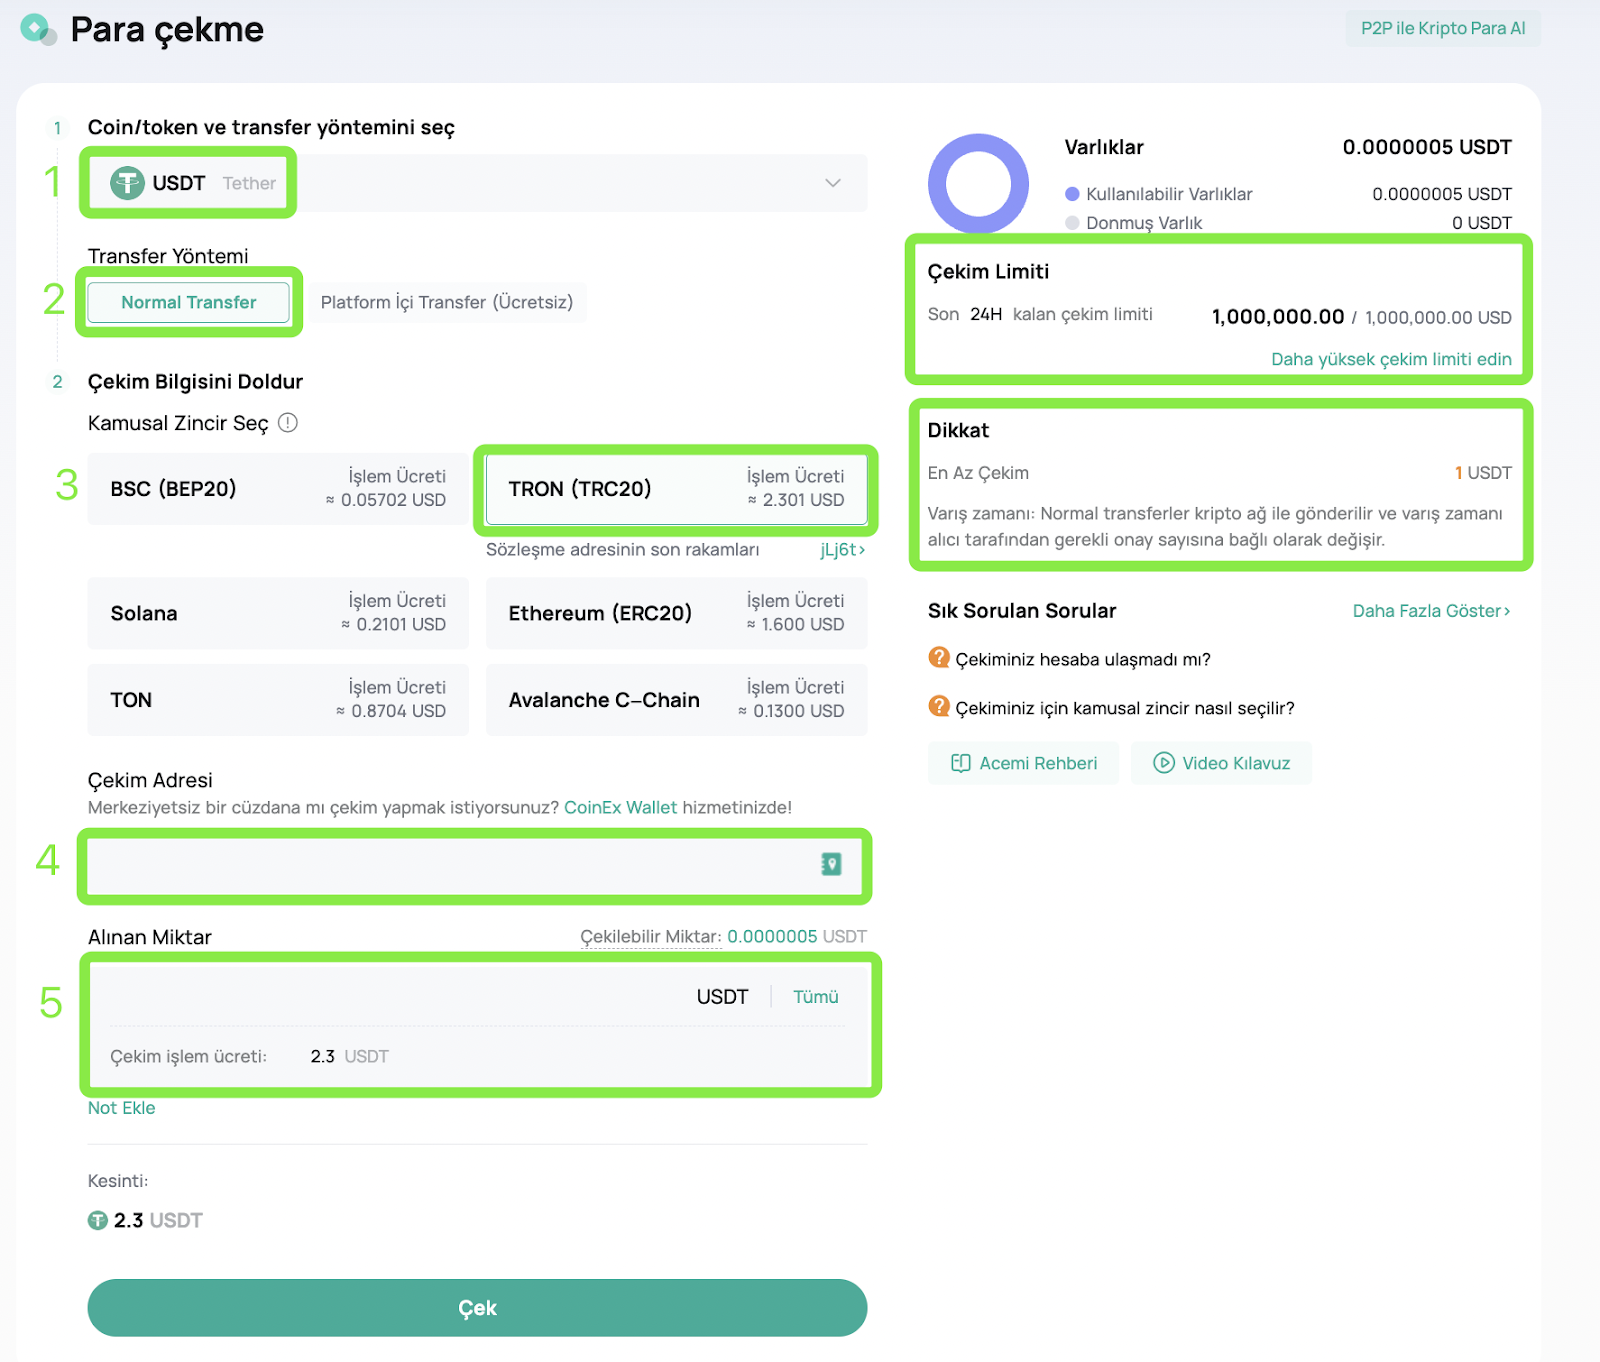Expand the coin selection dropdown arrow
This screenshot has width=1600, height=1362.
[x=832, y=183]
